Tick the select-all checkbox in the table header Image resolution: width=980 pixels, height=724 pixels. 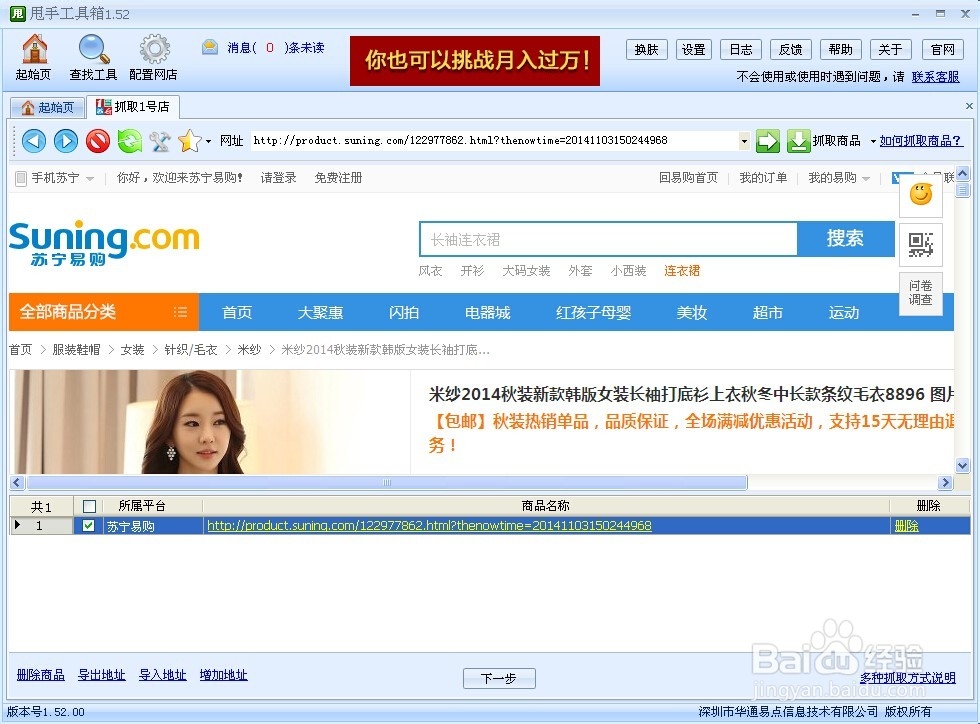tap(89, 506)
